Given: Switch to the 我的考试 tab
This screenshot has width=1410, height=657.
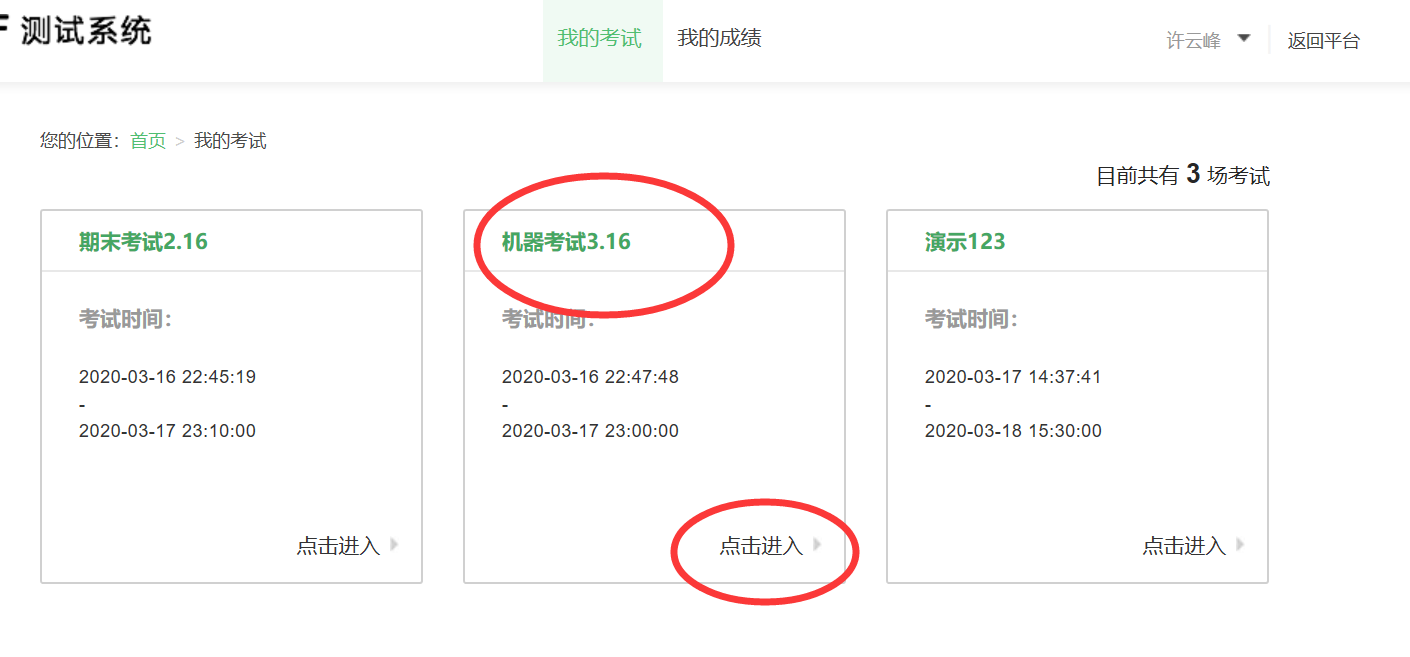Looking at the screenshot, I should tap(599, 39).
